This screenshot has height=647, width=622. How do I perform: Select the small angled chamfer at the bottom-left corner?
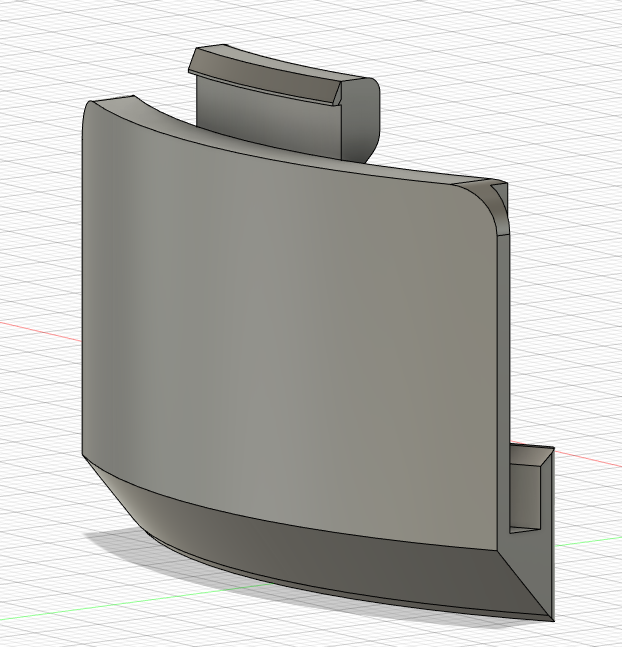(x=114, y=495)
